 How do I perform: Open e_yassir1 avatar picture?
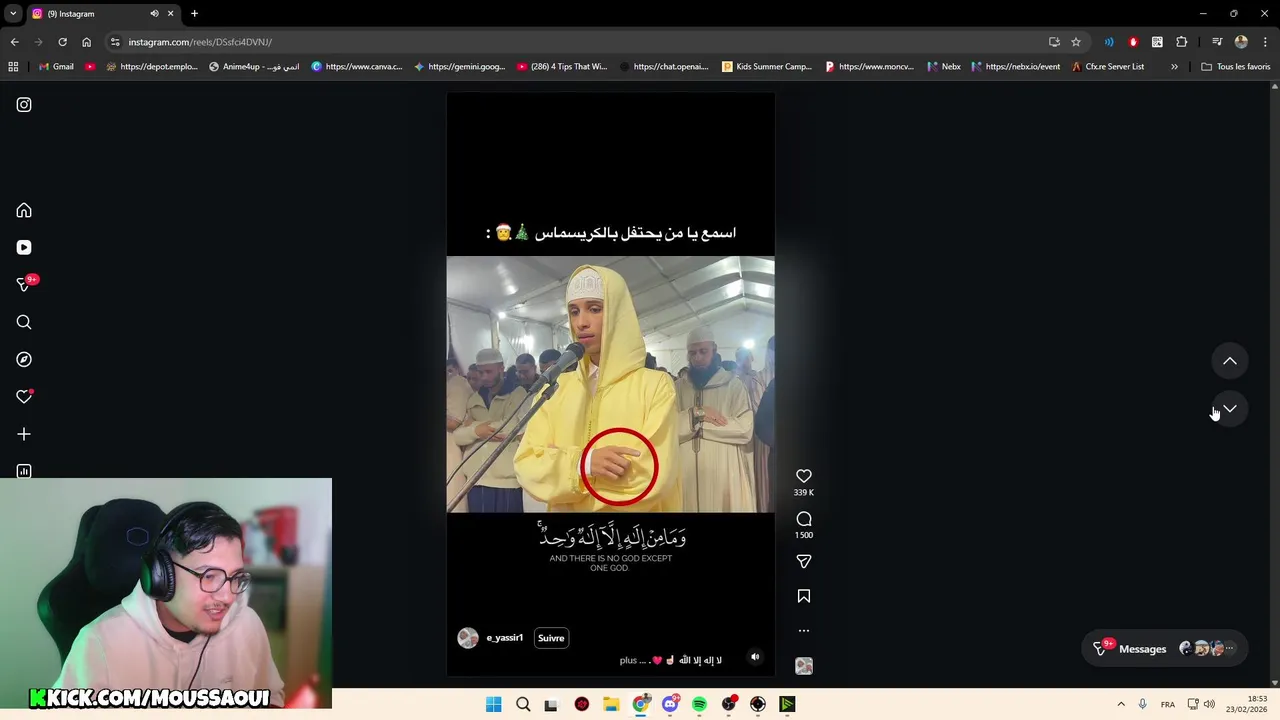pyautogui.click(x=468, y=638)
